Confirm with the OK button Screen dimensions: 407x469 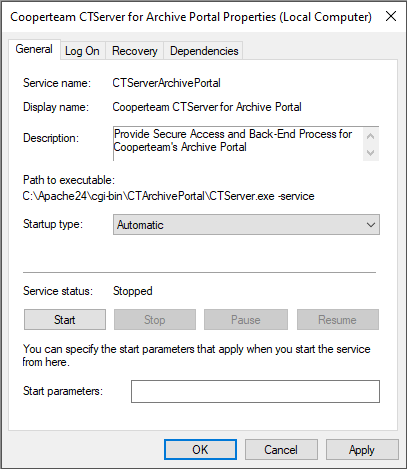pyautogui.click(x=200, y=449)
